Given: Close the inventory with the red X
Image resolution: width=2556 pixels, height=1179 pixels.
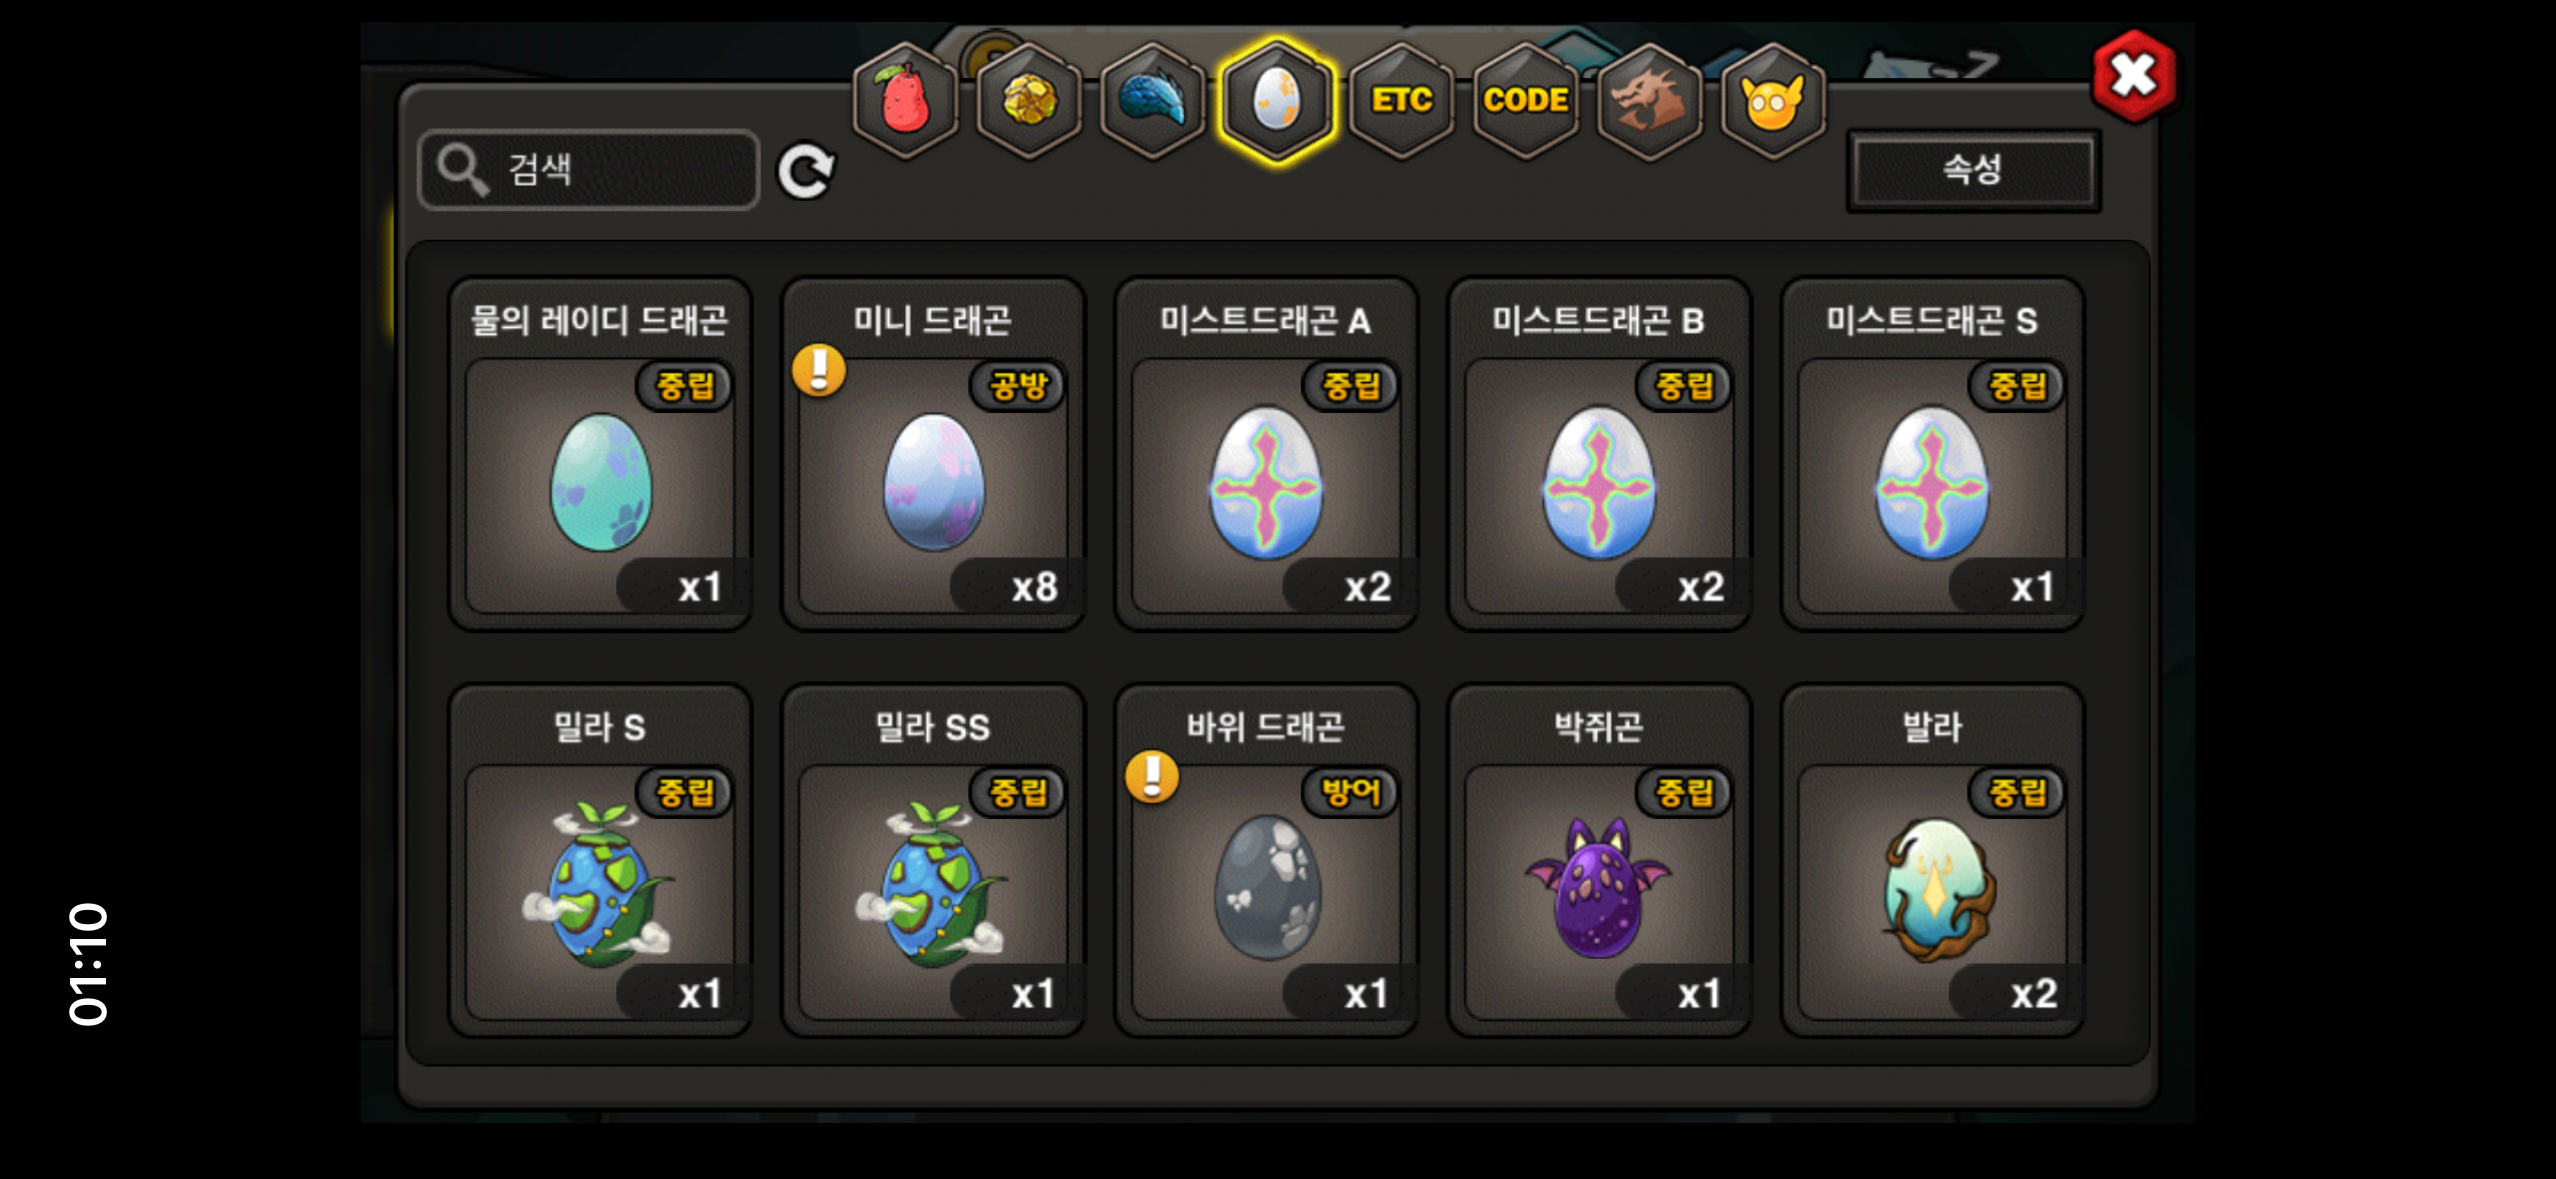Looking at the screenshot, I should [2134, 77].
